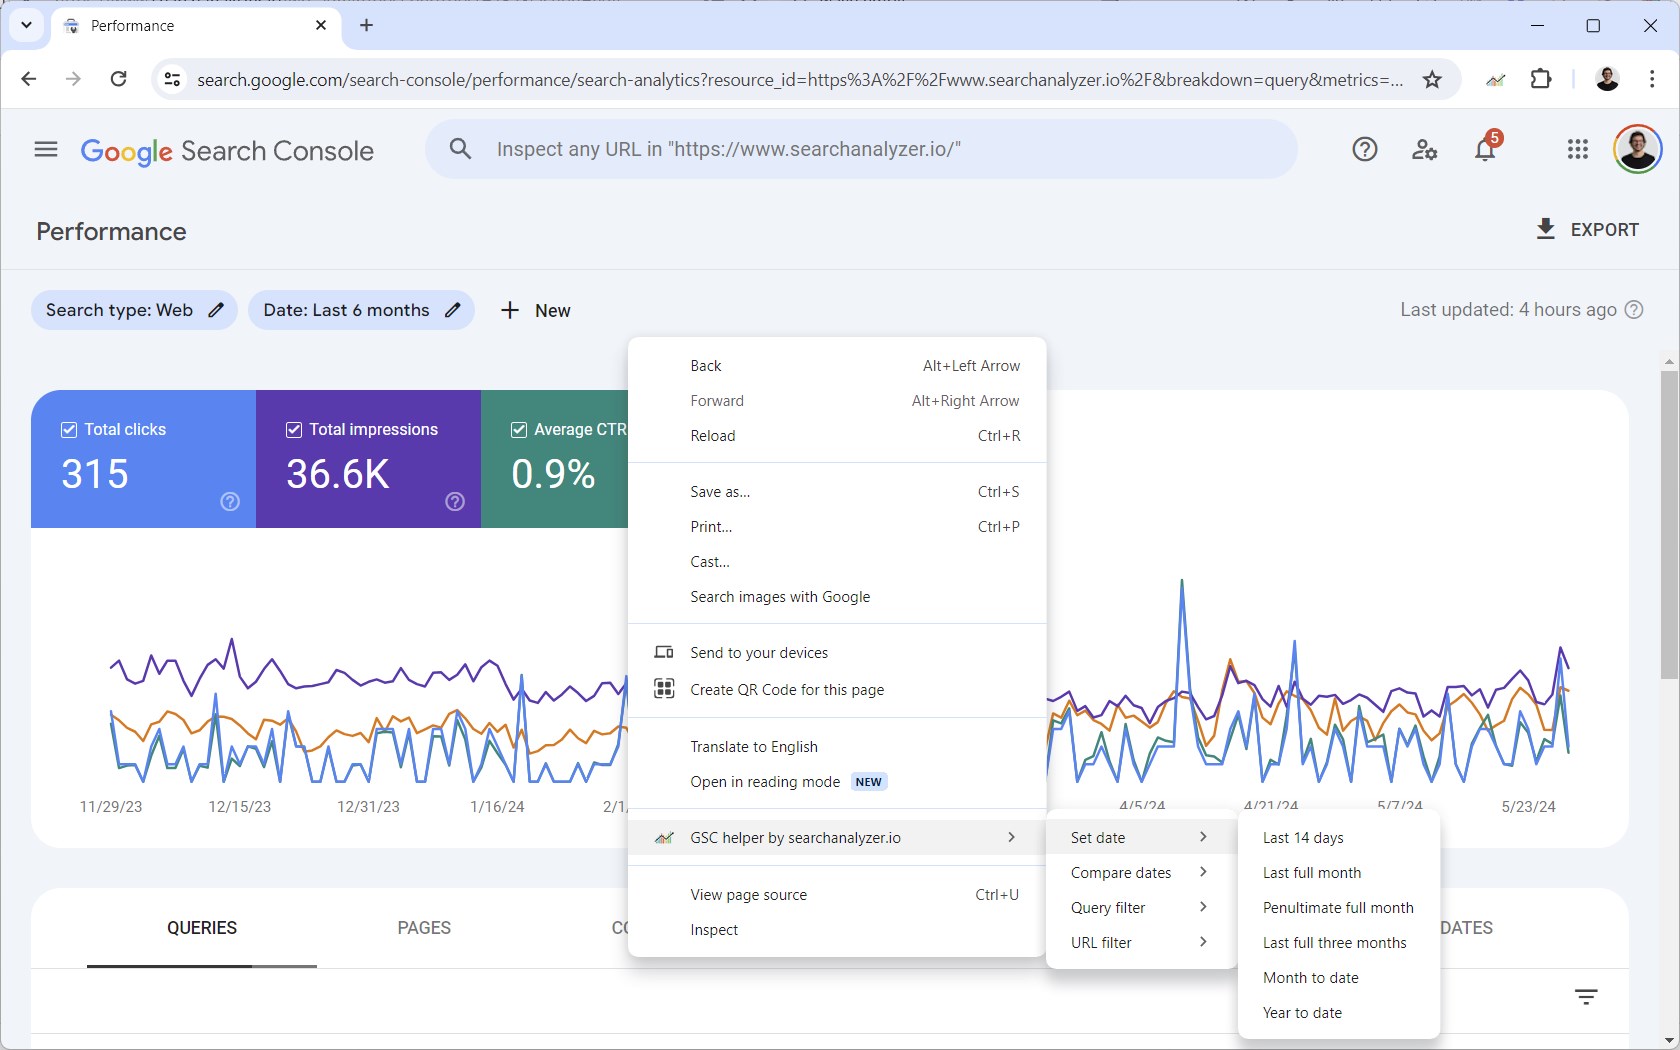Toggle the Total impressions checkbox
This screenshot has width=1680, height=1050.
tap(294, 429)
